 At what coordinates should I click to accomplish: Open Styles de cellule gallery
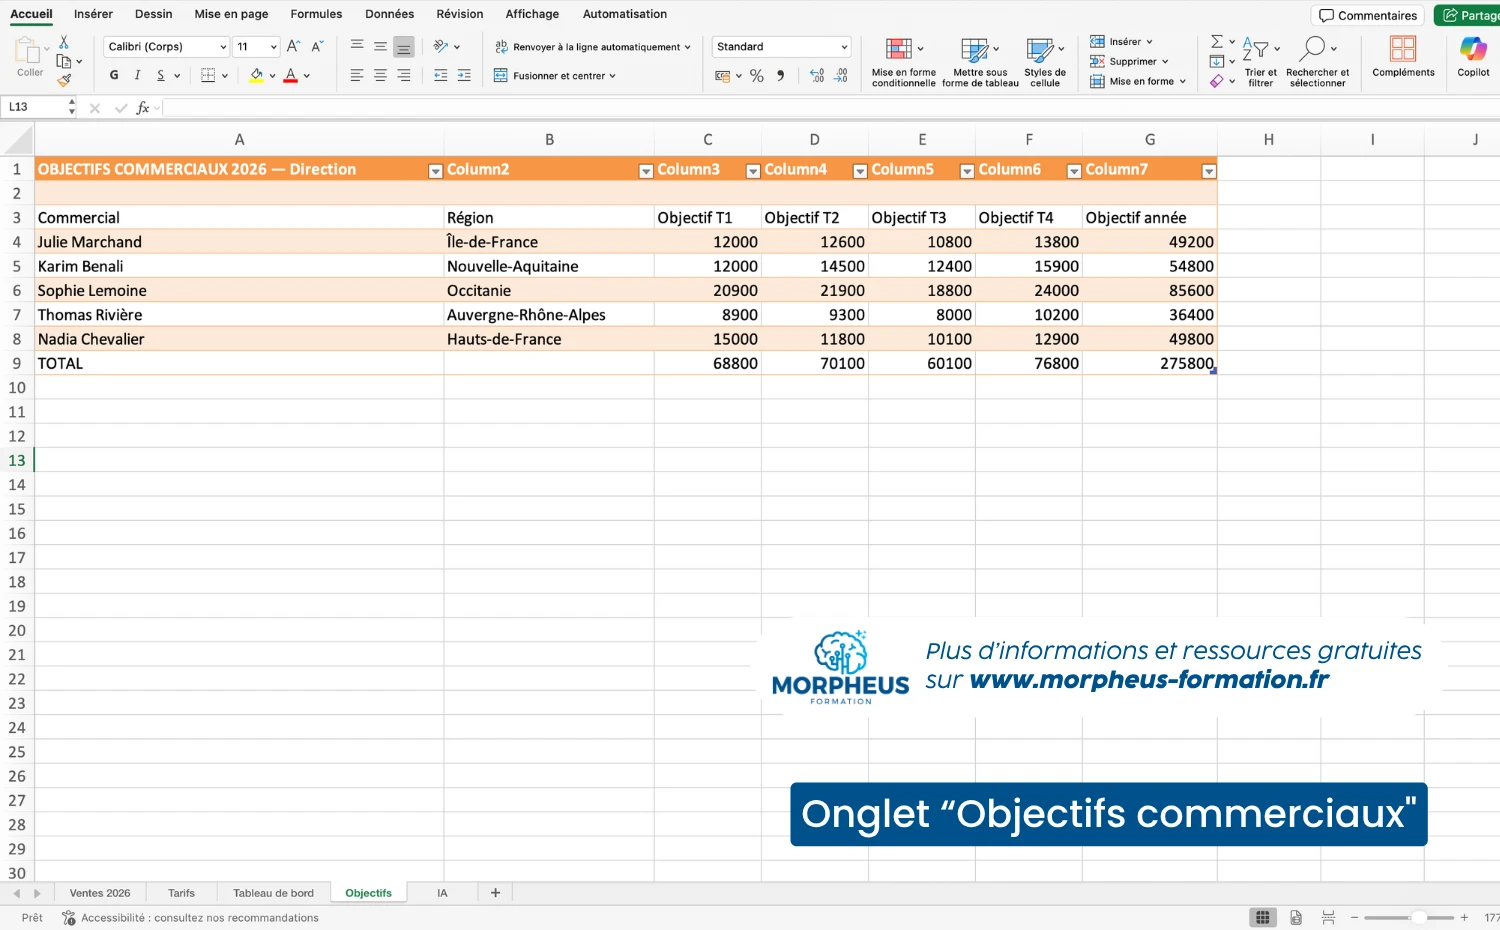point(1045,62)
